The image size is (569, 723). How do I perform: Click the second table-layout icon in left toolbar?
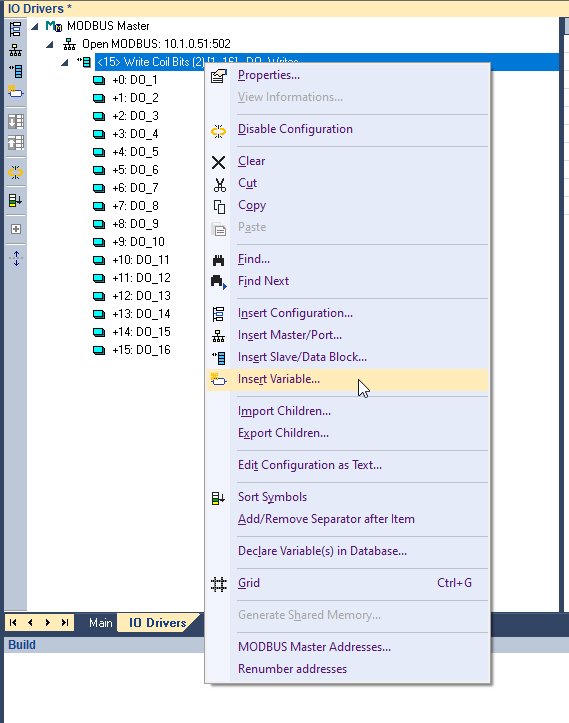[16, 143]
